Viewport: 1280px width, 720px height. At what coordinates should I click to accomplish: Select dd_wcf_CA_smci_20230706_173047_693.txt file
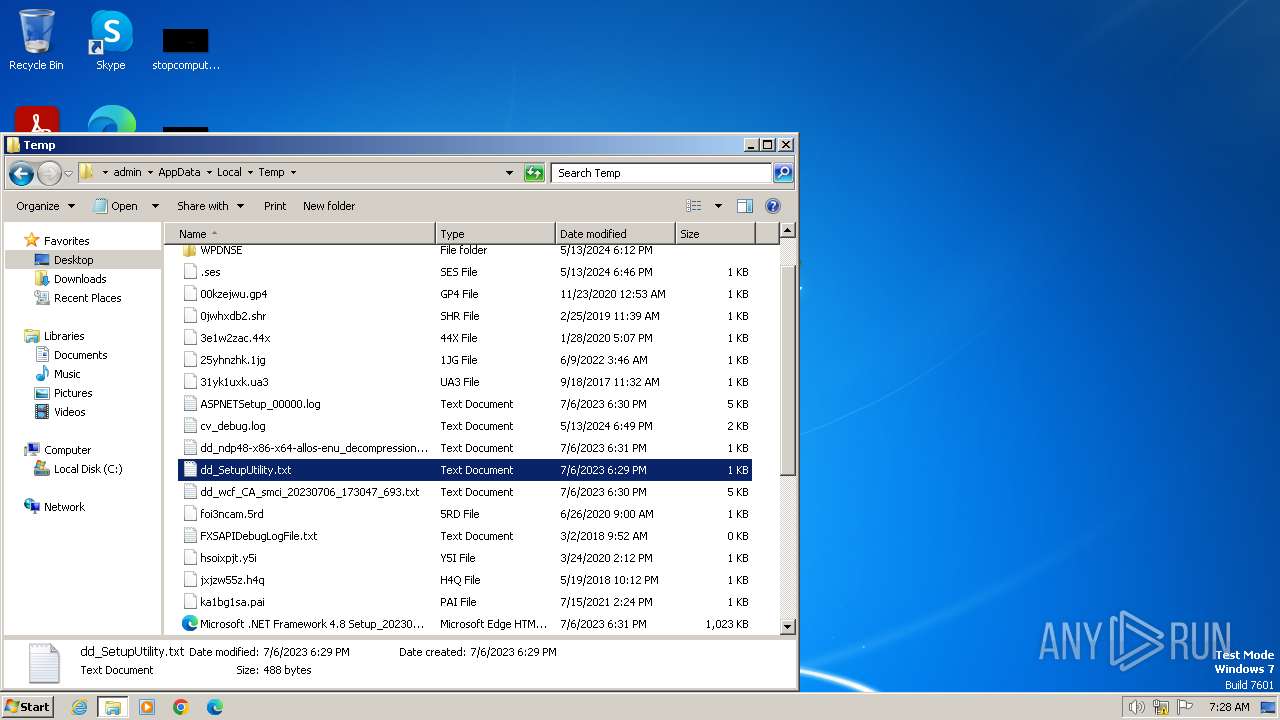coord(465,492)
